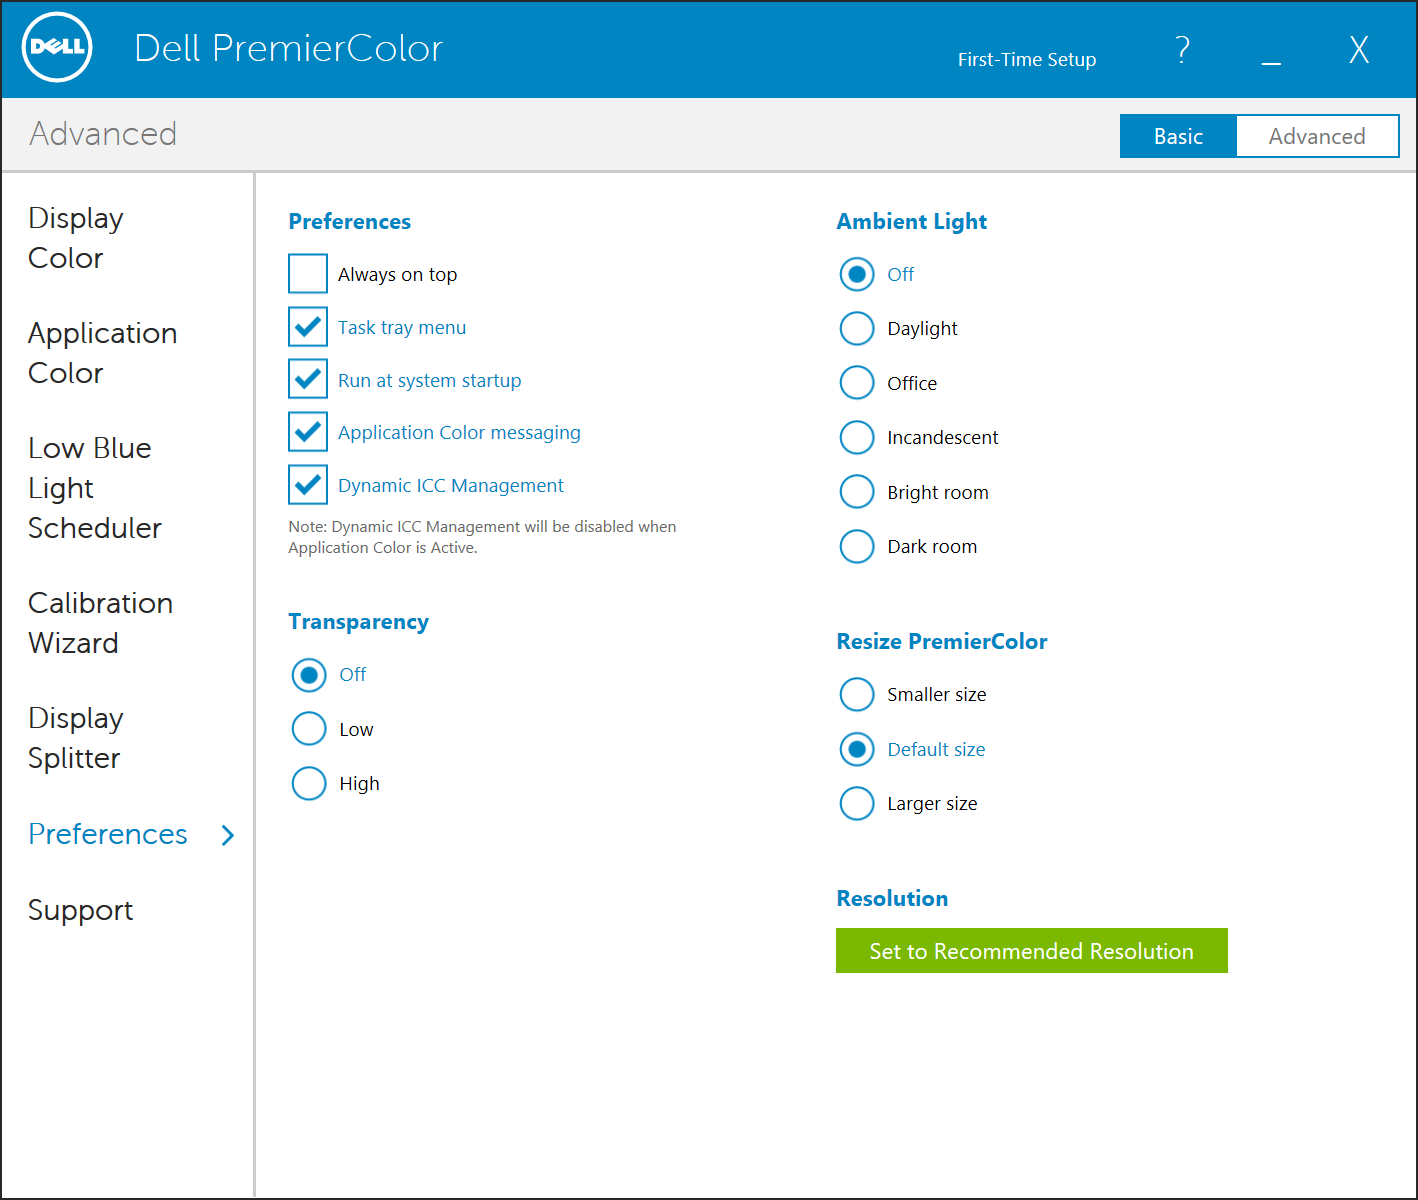Choose Dark room ambient light
This screenshot has height=1200, width=1418.
pyautogui.click(x=857, y=546)
